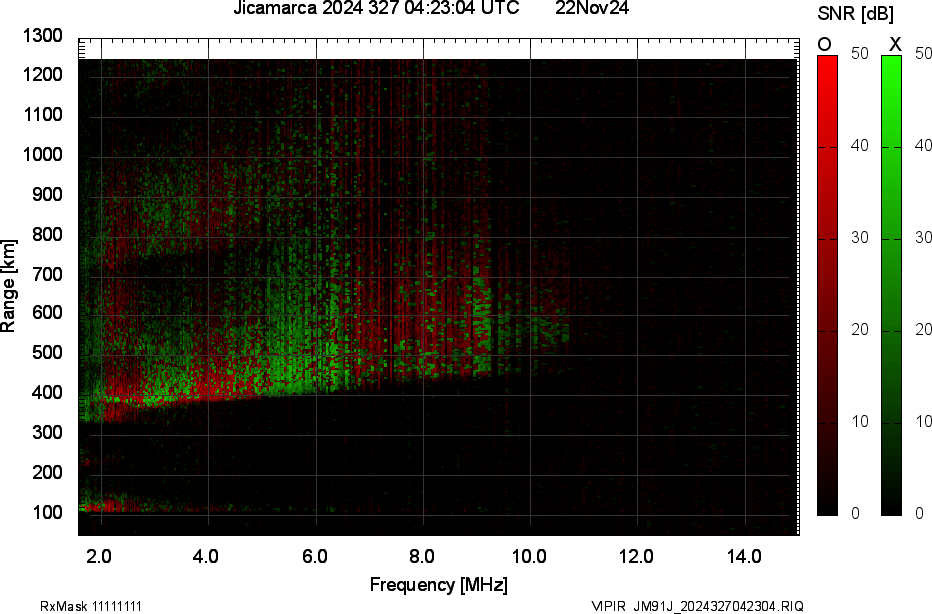Select the 100 range tick label

[50, 513]
